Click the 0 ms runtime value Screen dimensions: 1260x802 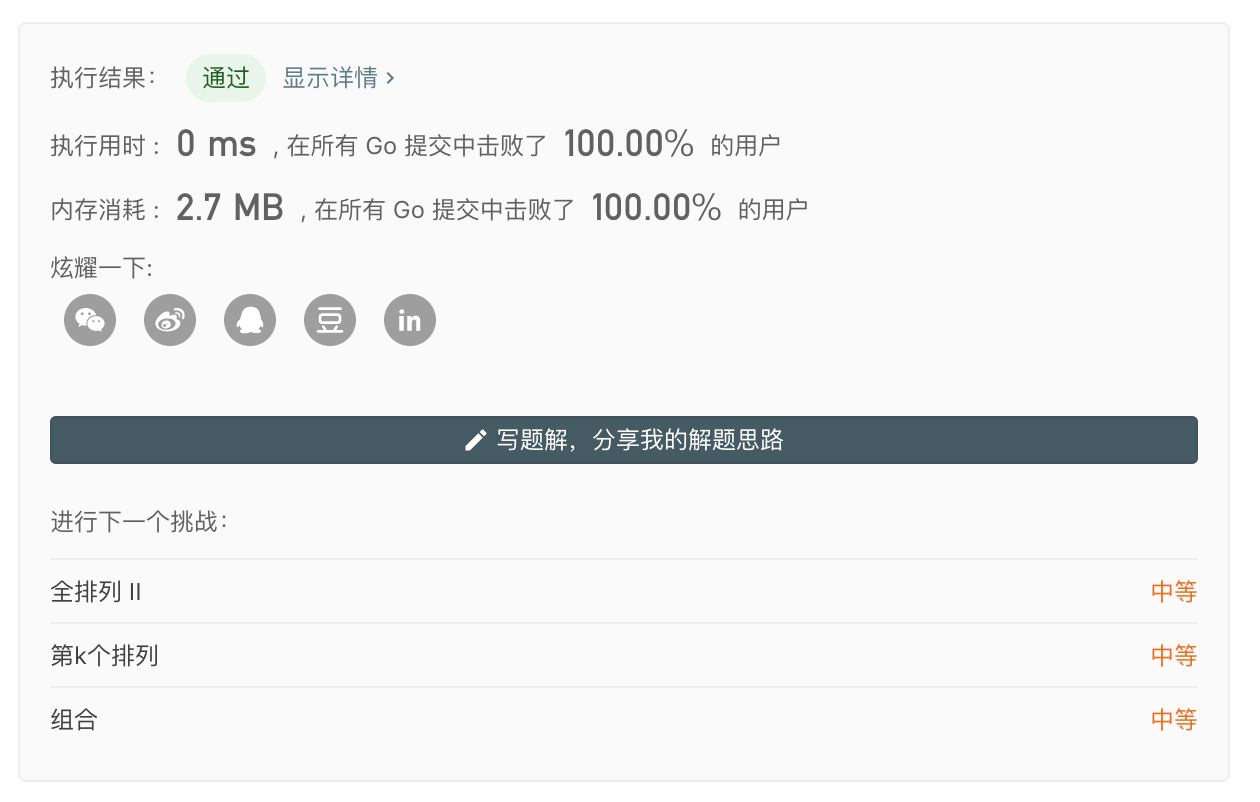(216, 145)
